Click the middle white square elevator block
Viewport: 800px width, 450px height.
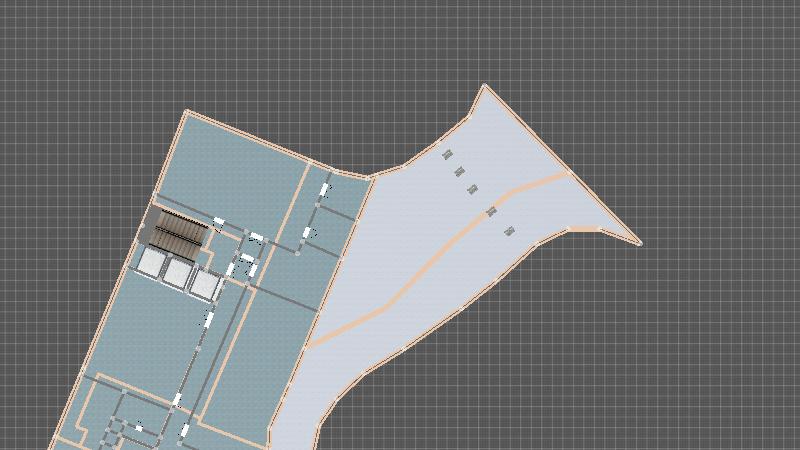coord(178,273)
